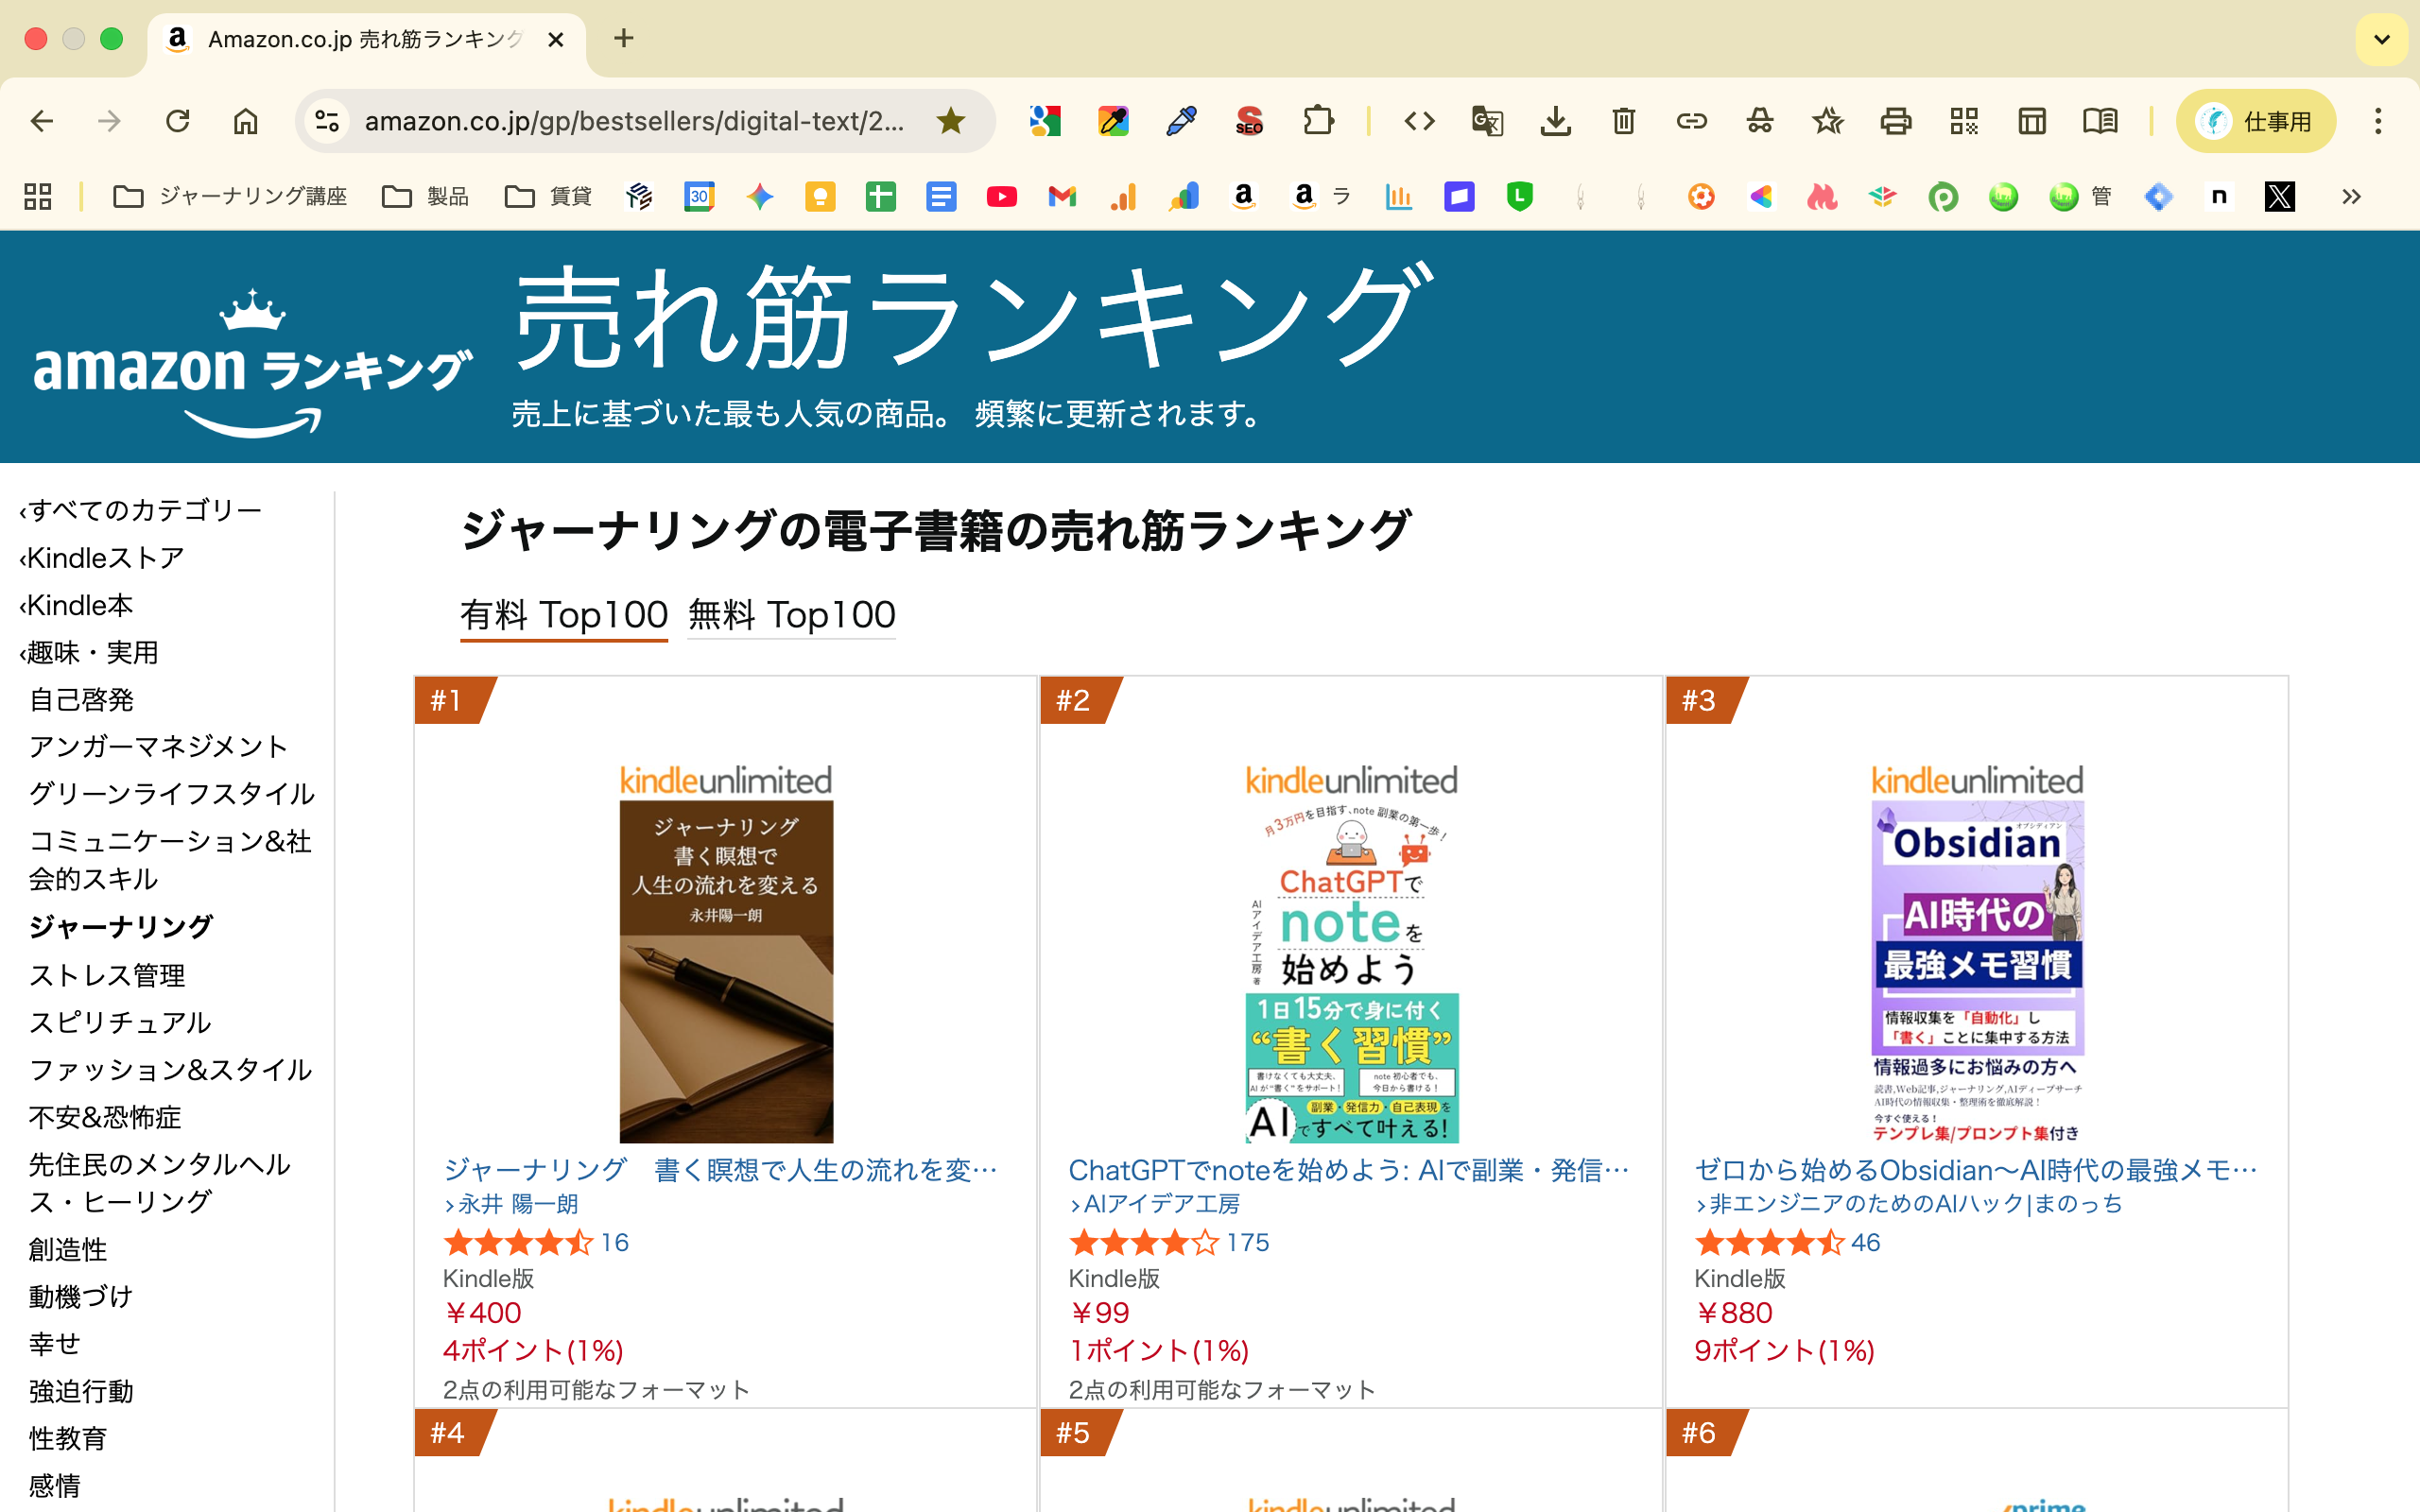The image size is (2420, 1512).
Task: Open the 仕事用 profile button
Action: click(2256, 121)
